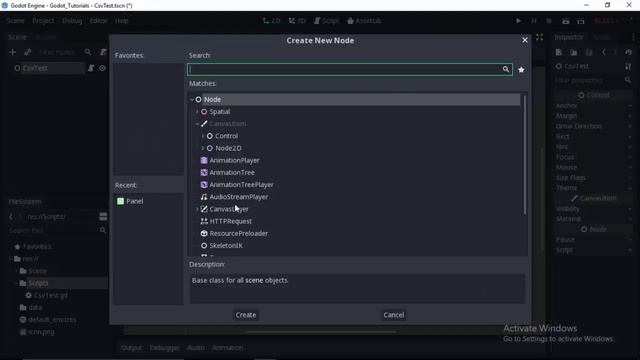Viewport: 640px width, 360px height.
Task: Select the AnimationTreePlayer node icon
Action: point(204,185)
